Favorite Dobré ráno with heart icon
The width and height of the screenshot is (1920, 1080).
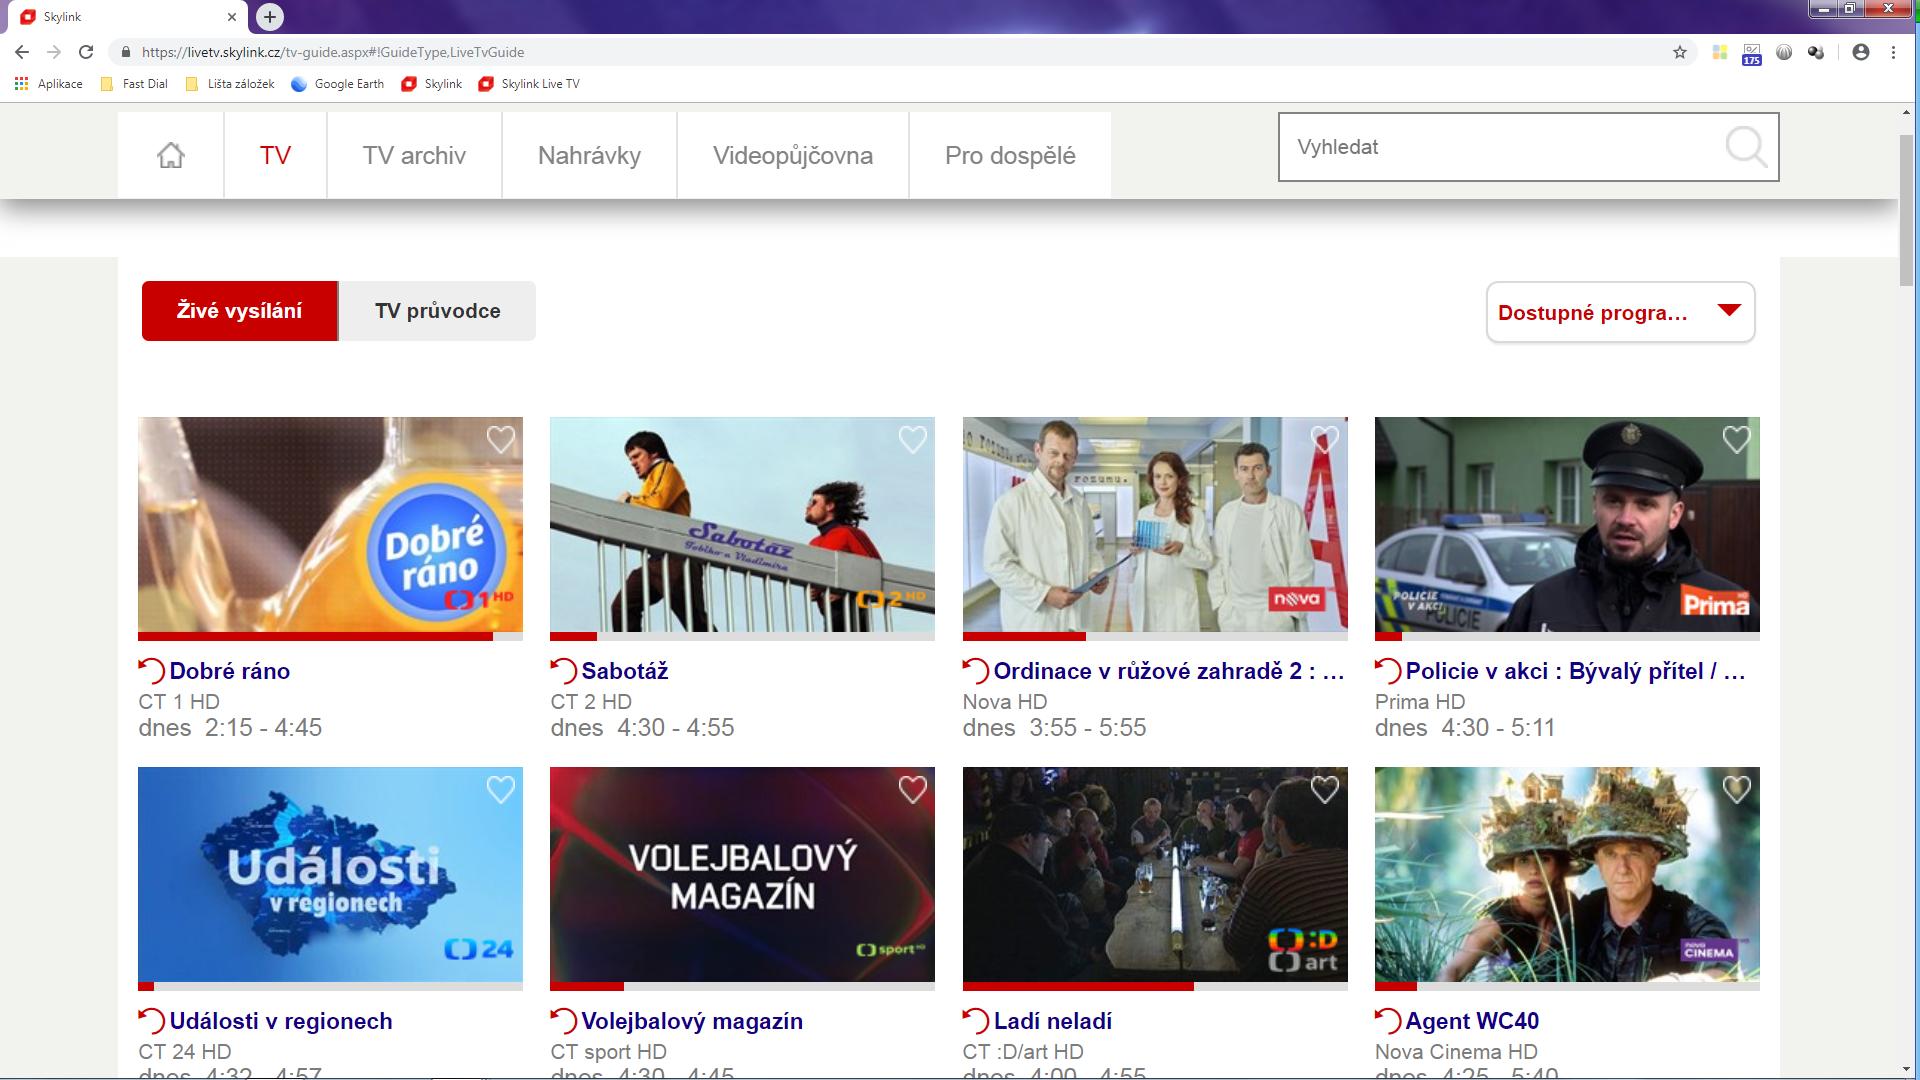pos(501,439)
